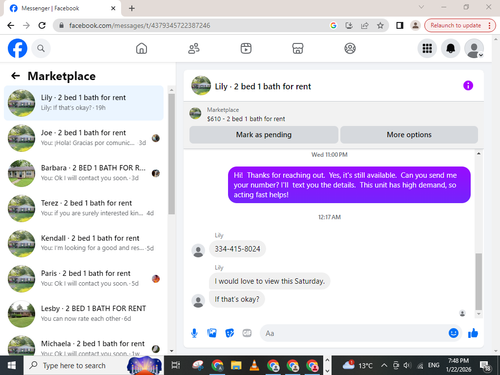Image resolution: width=500 pixels, height=375 pixels.
Task: Show hidden system tray icons
Action: 384,365
